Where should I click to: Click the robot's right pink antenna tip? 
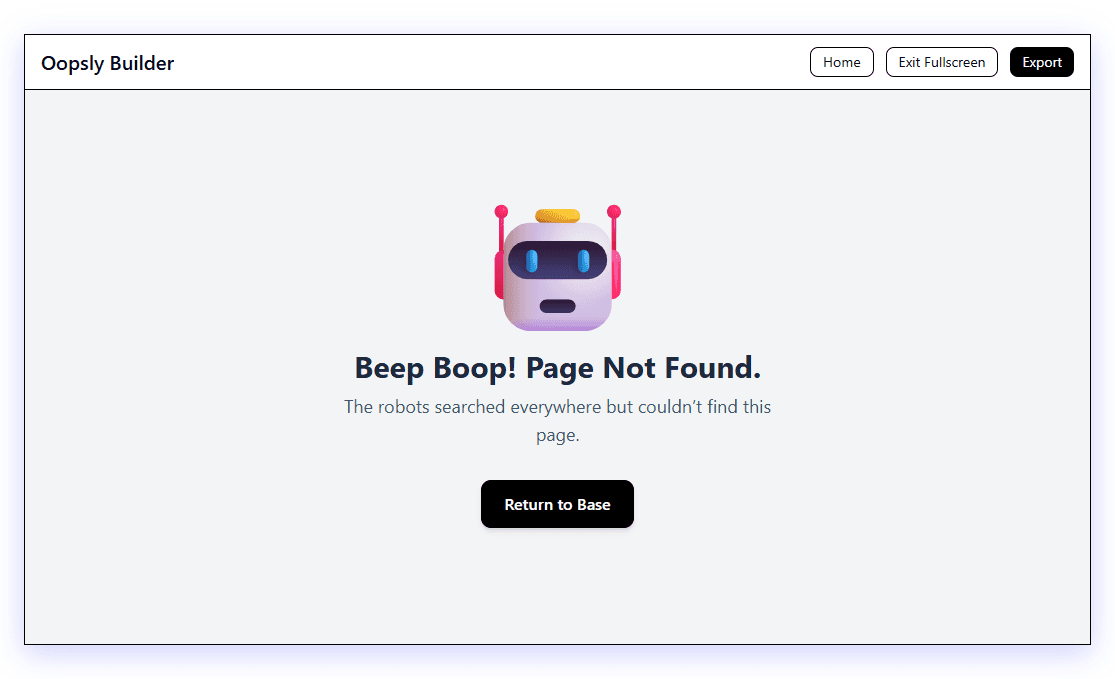(614, 211)
